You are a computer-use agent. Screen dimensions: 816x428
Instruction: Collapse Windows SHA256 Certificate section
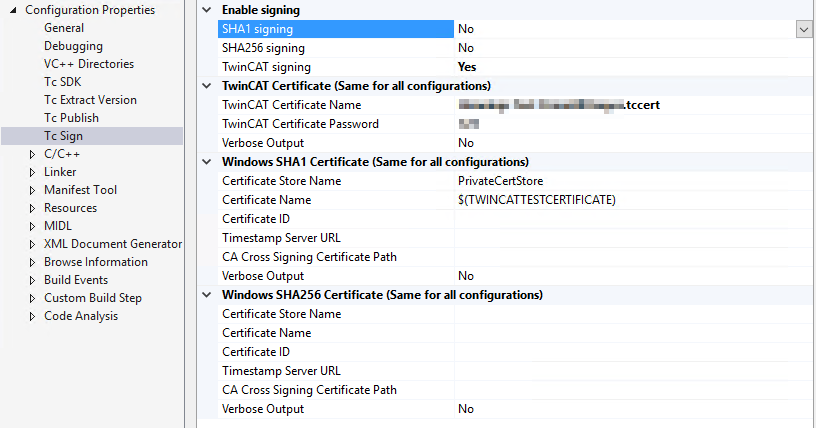(x=207, y=295)
